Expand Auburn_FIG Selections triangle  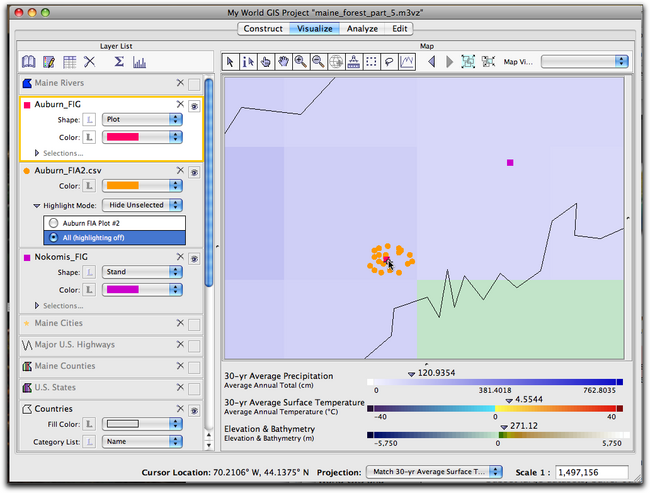tap(37, 153)
